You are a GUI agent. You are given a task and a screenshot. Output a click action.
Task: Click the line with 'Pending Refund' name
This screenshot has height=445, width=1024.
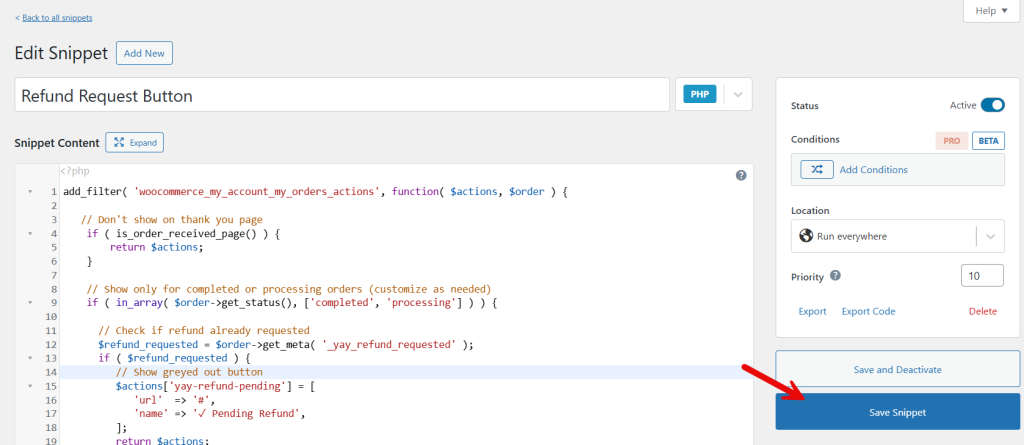(x=219, y=414)
